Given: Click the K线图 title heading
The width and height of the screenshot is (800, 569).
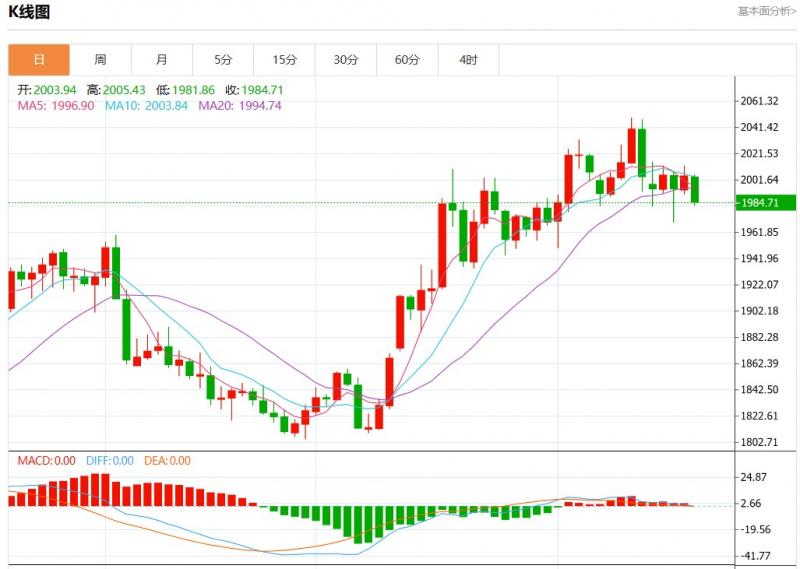Looking at the screenshot, I should click(29, 12).
